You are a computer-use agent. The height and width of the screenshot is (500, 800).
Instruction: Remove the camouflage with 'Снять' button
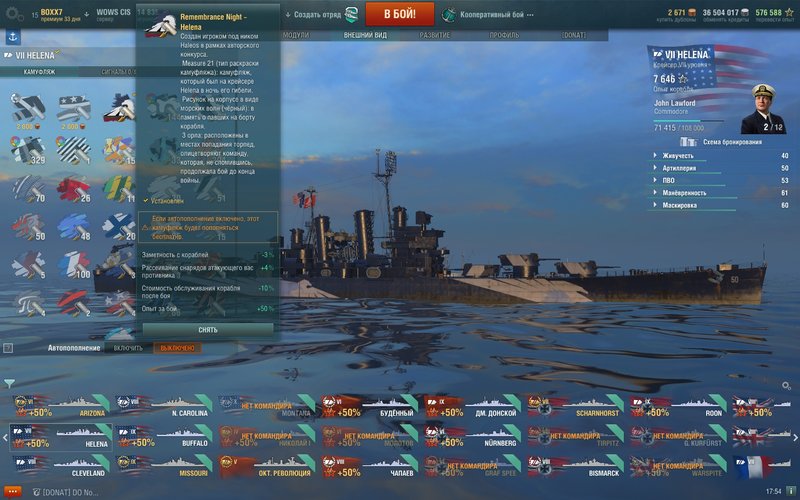coord(208,330)
